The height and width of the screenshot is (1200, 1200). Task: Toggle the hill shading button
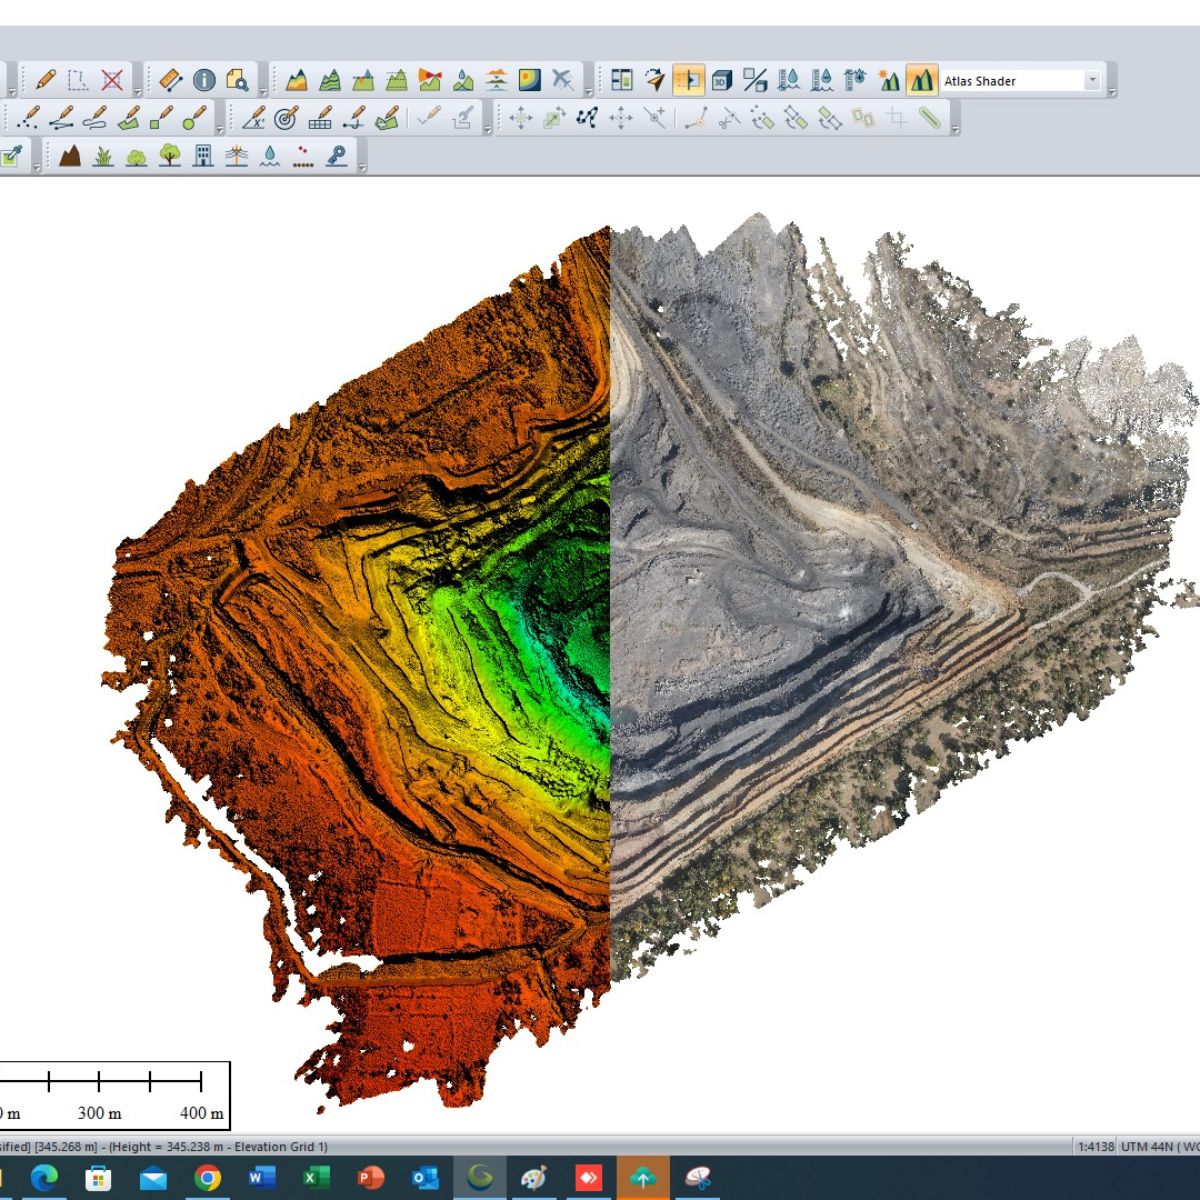921,80
